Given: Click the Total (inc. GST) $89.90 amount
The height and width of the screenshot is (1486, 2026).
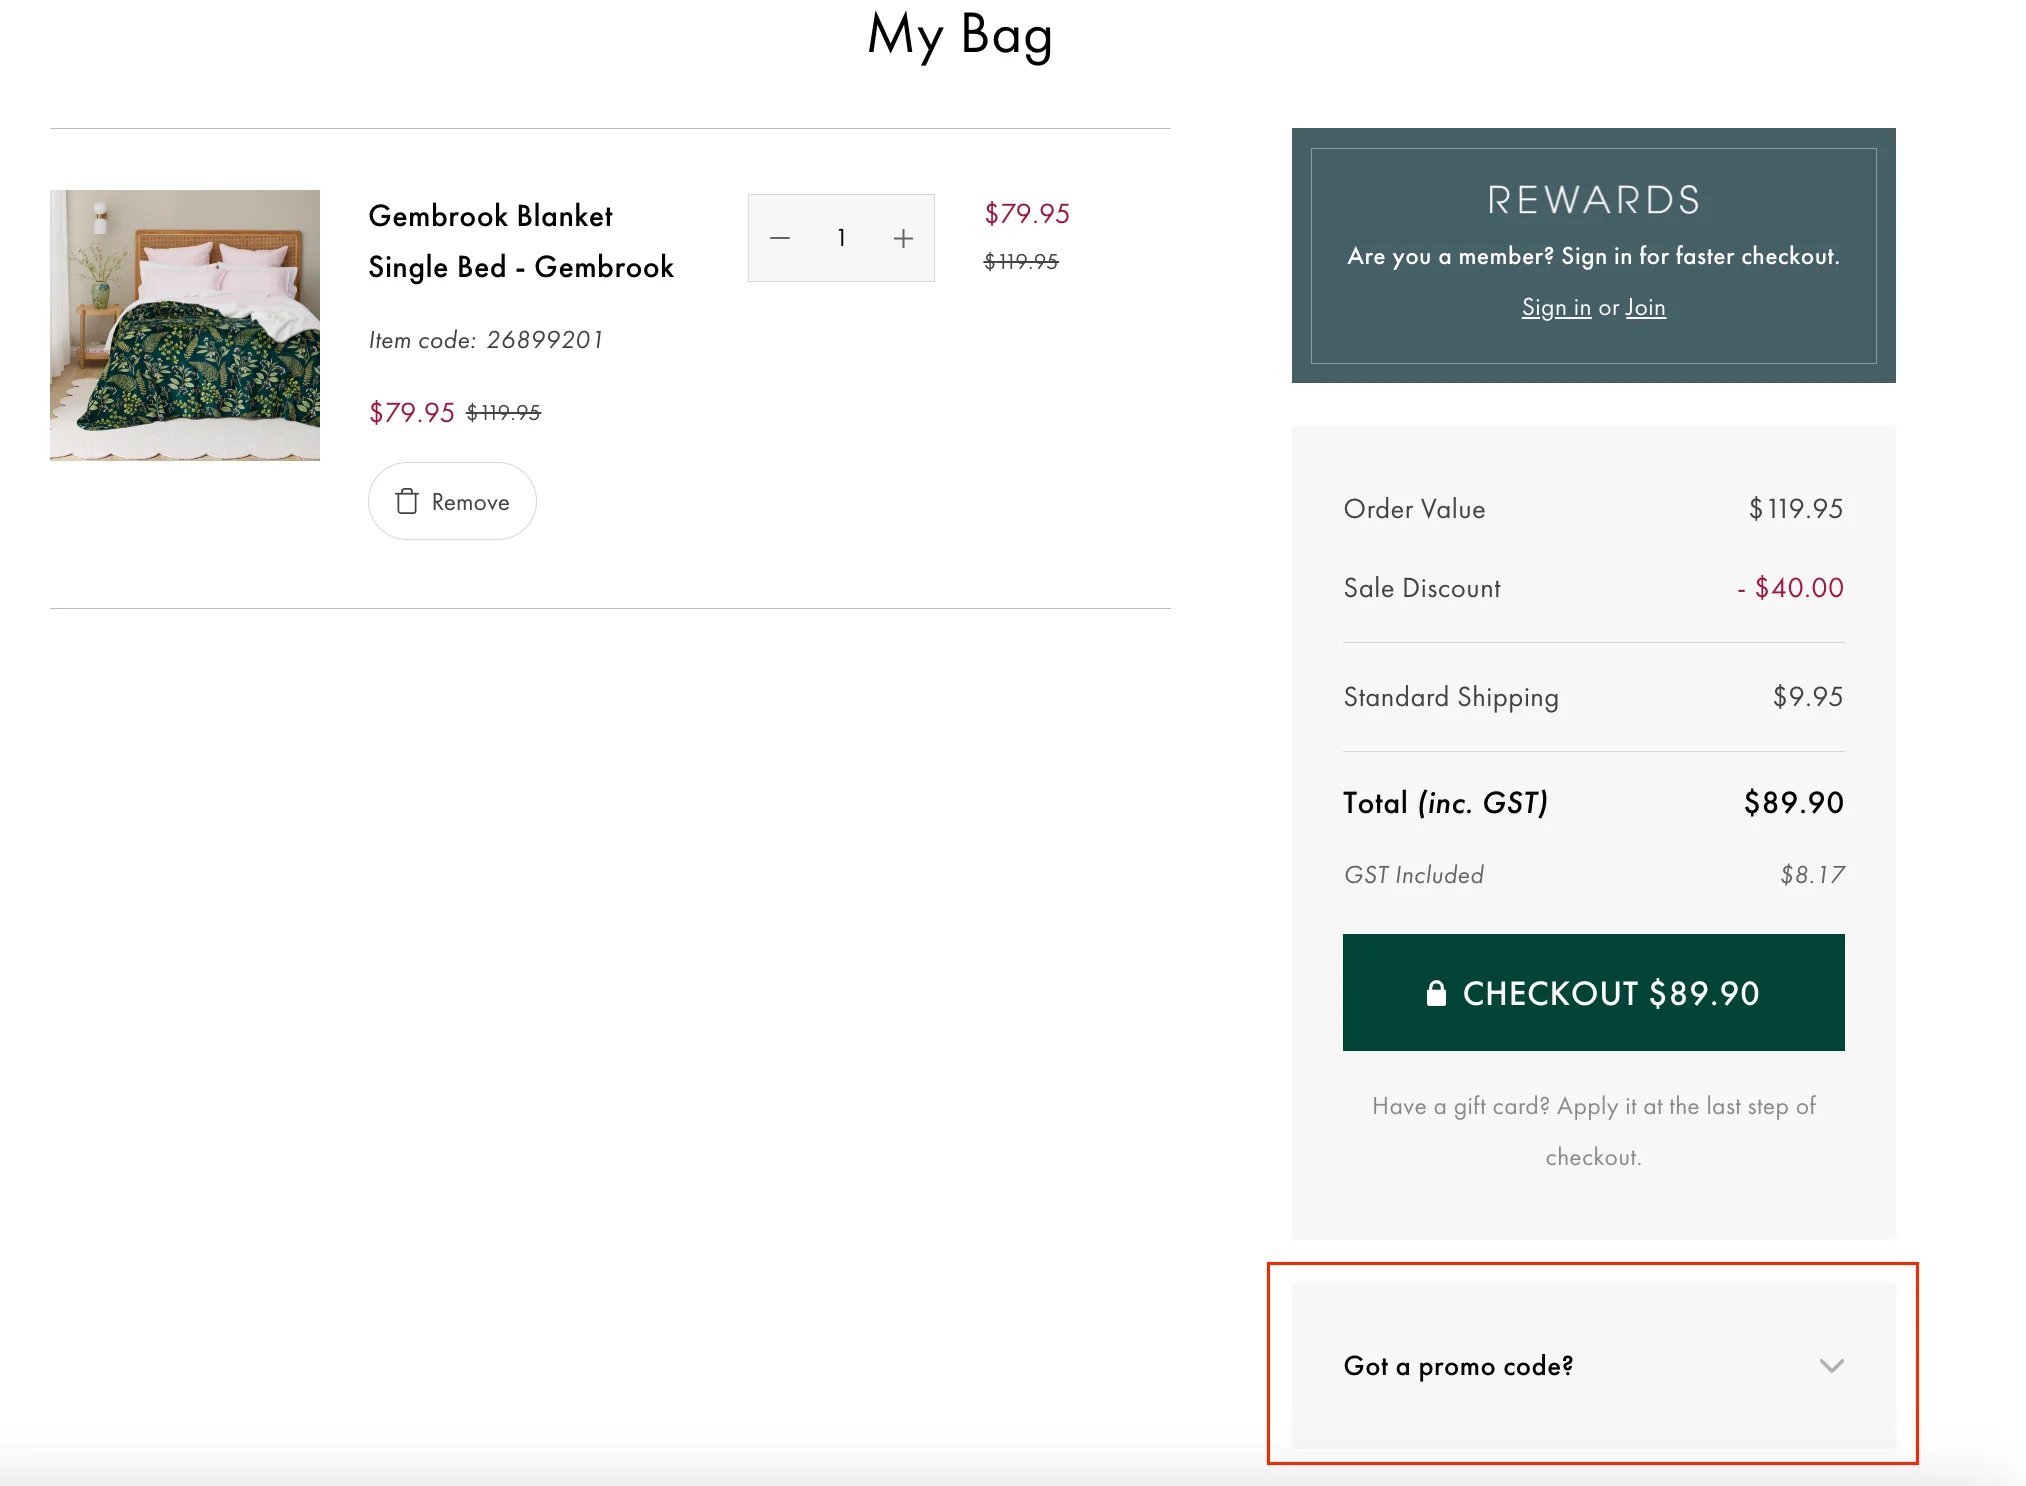Looking at the screenshot, I should click(x=1793, y=802).
